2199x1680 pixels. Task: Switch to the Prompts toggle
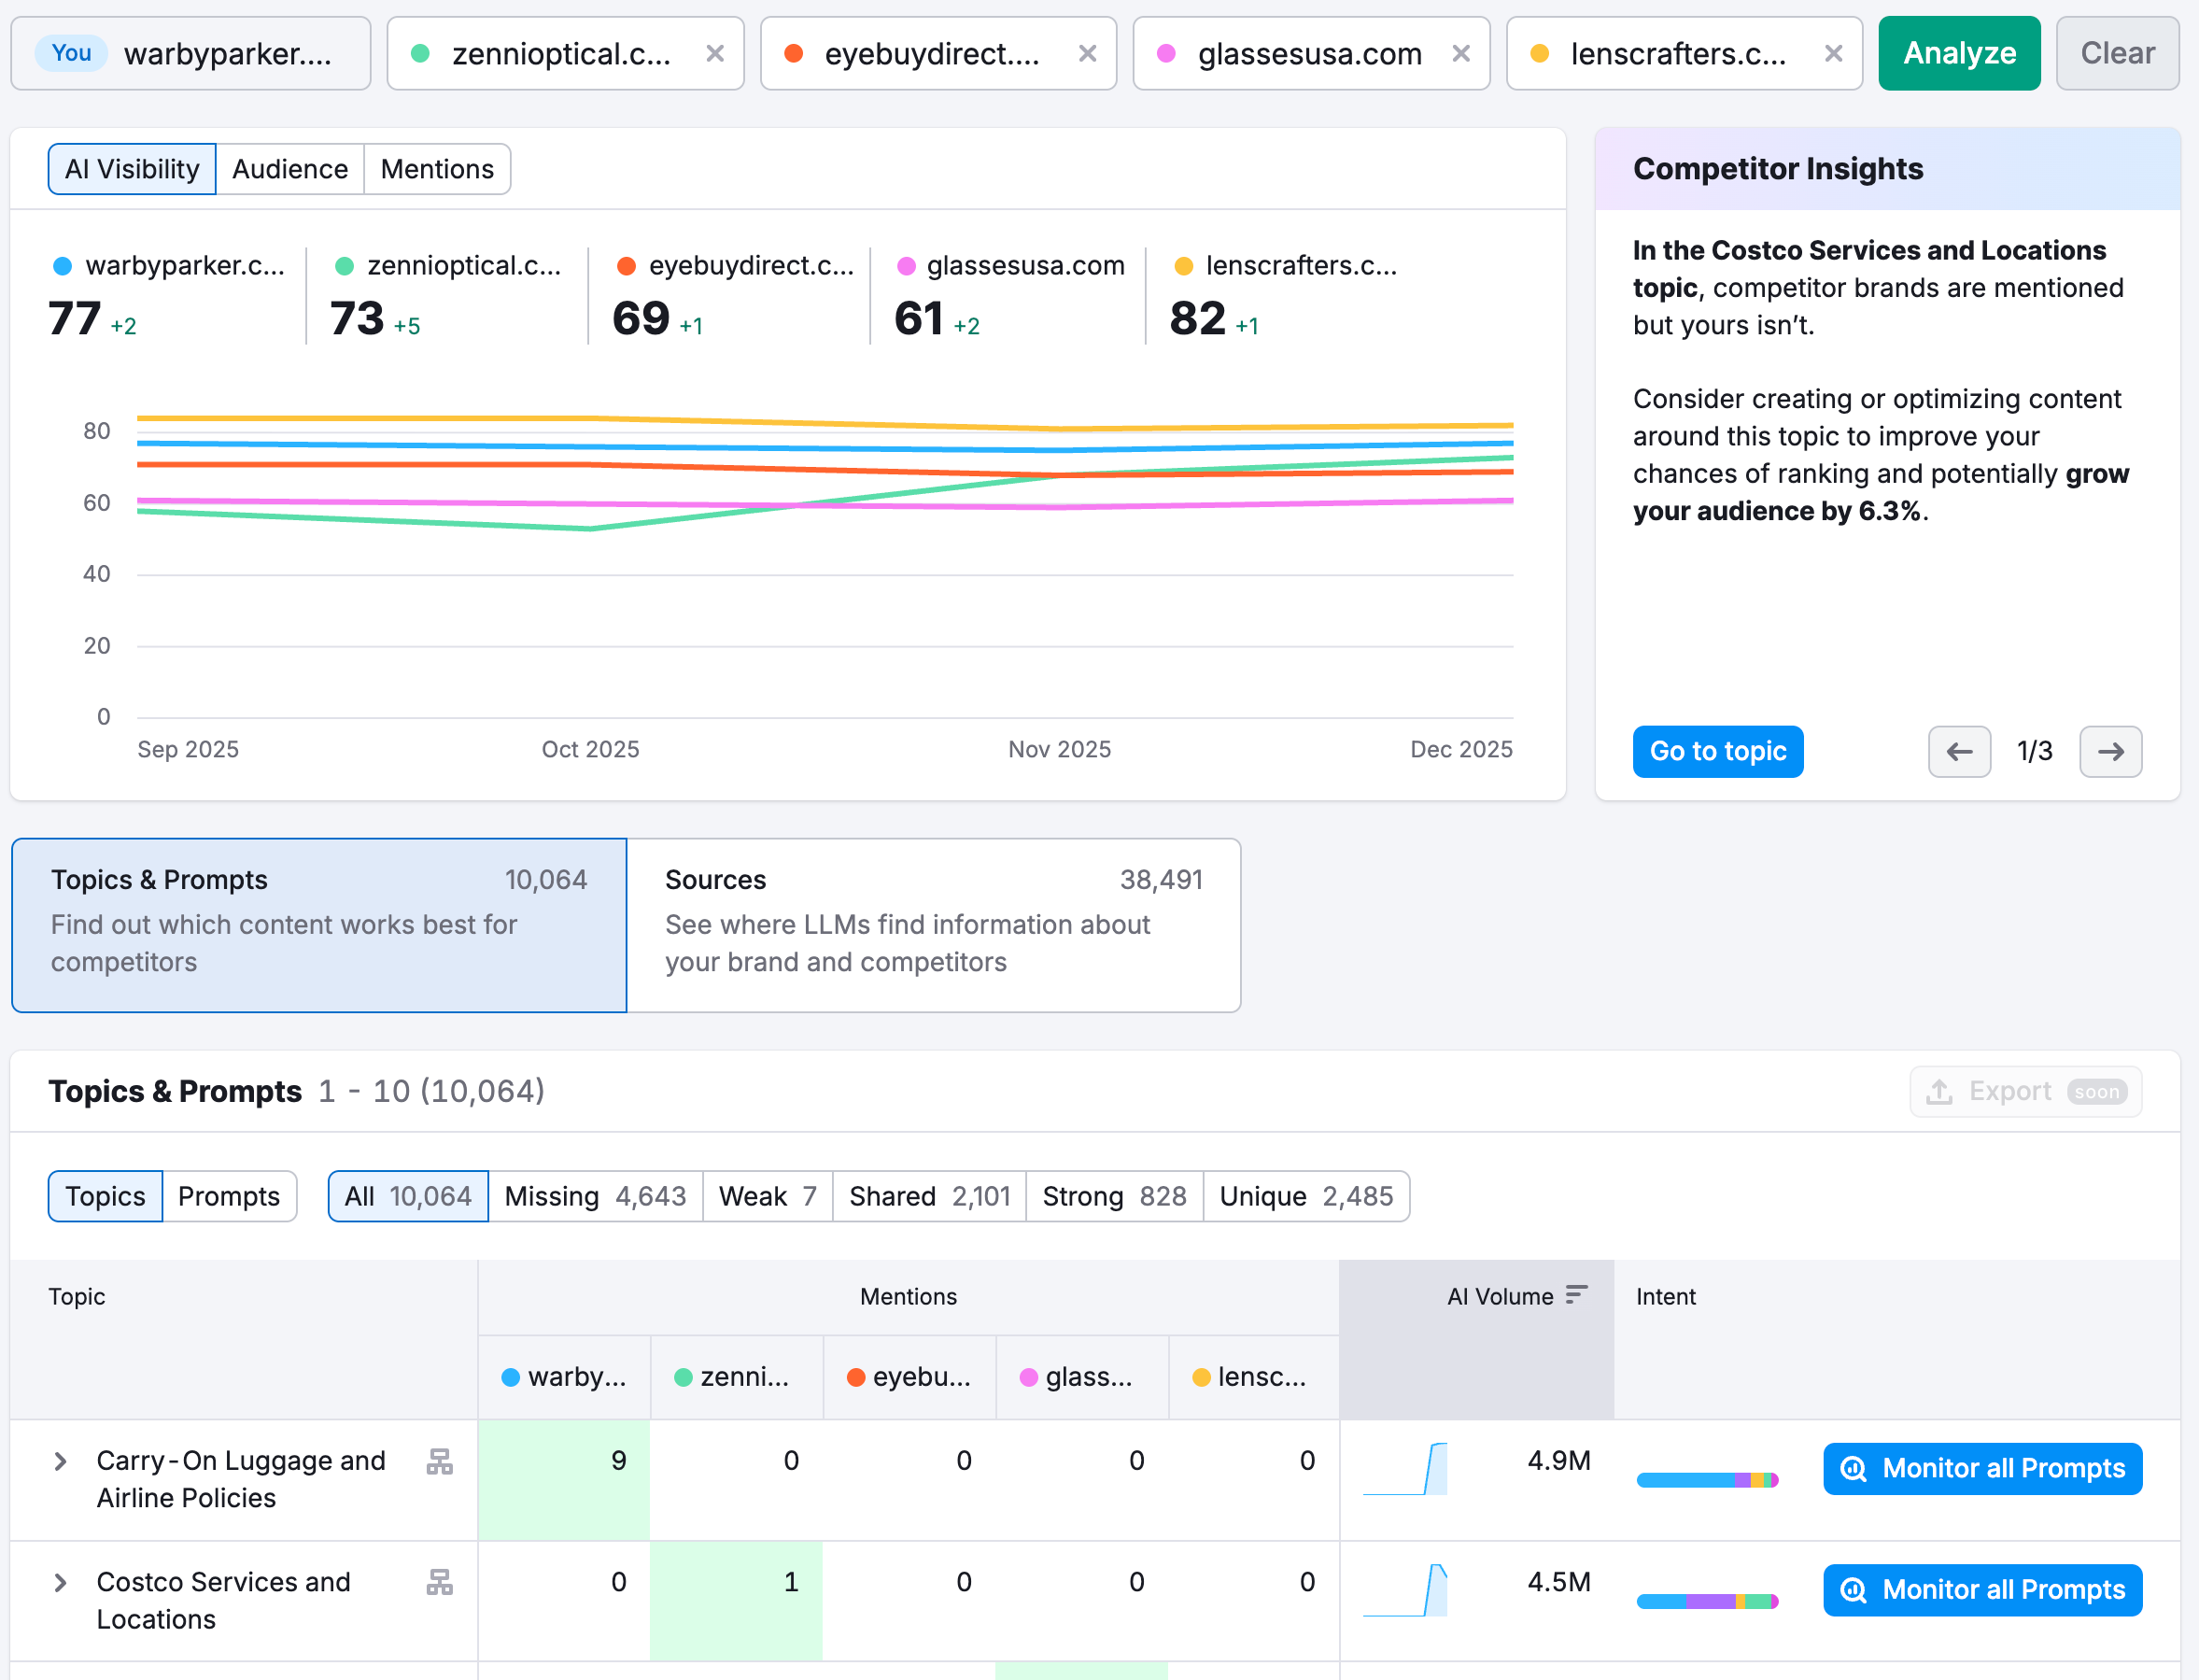click(229, 1196)
